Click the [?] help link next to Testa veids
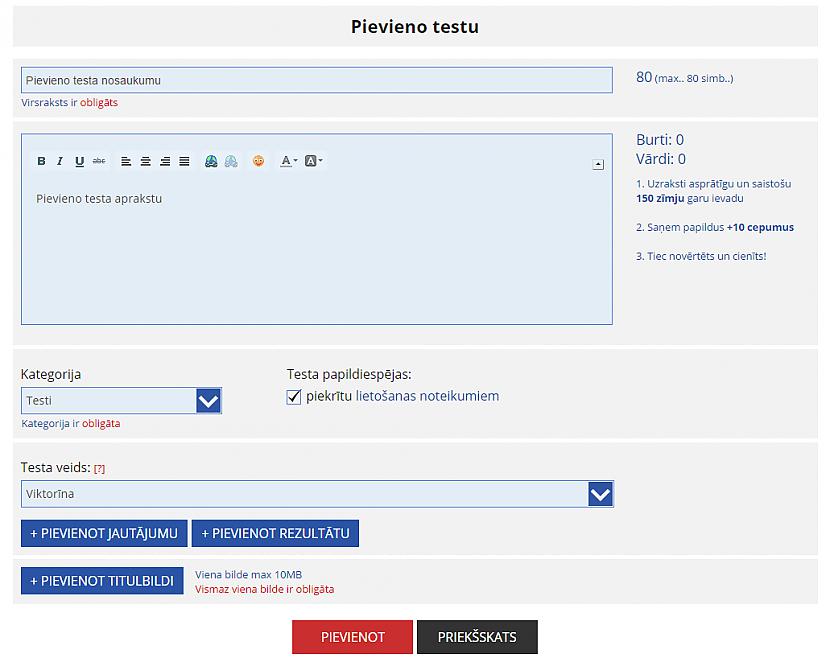Viewport: 830px width, 662px height. coord(100,469)
